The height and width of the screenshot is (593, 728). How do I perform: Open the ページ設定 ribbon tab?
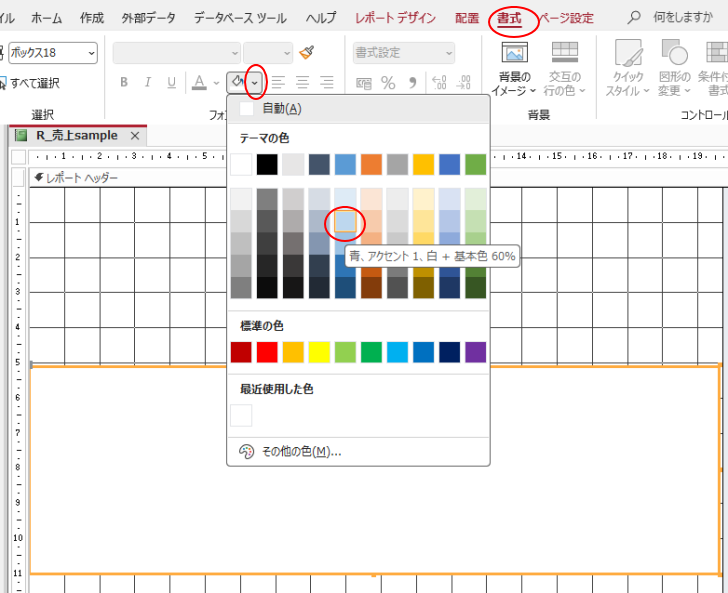tap(566, 18)
